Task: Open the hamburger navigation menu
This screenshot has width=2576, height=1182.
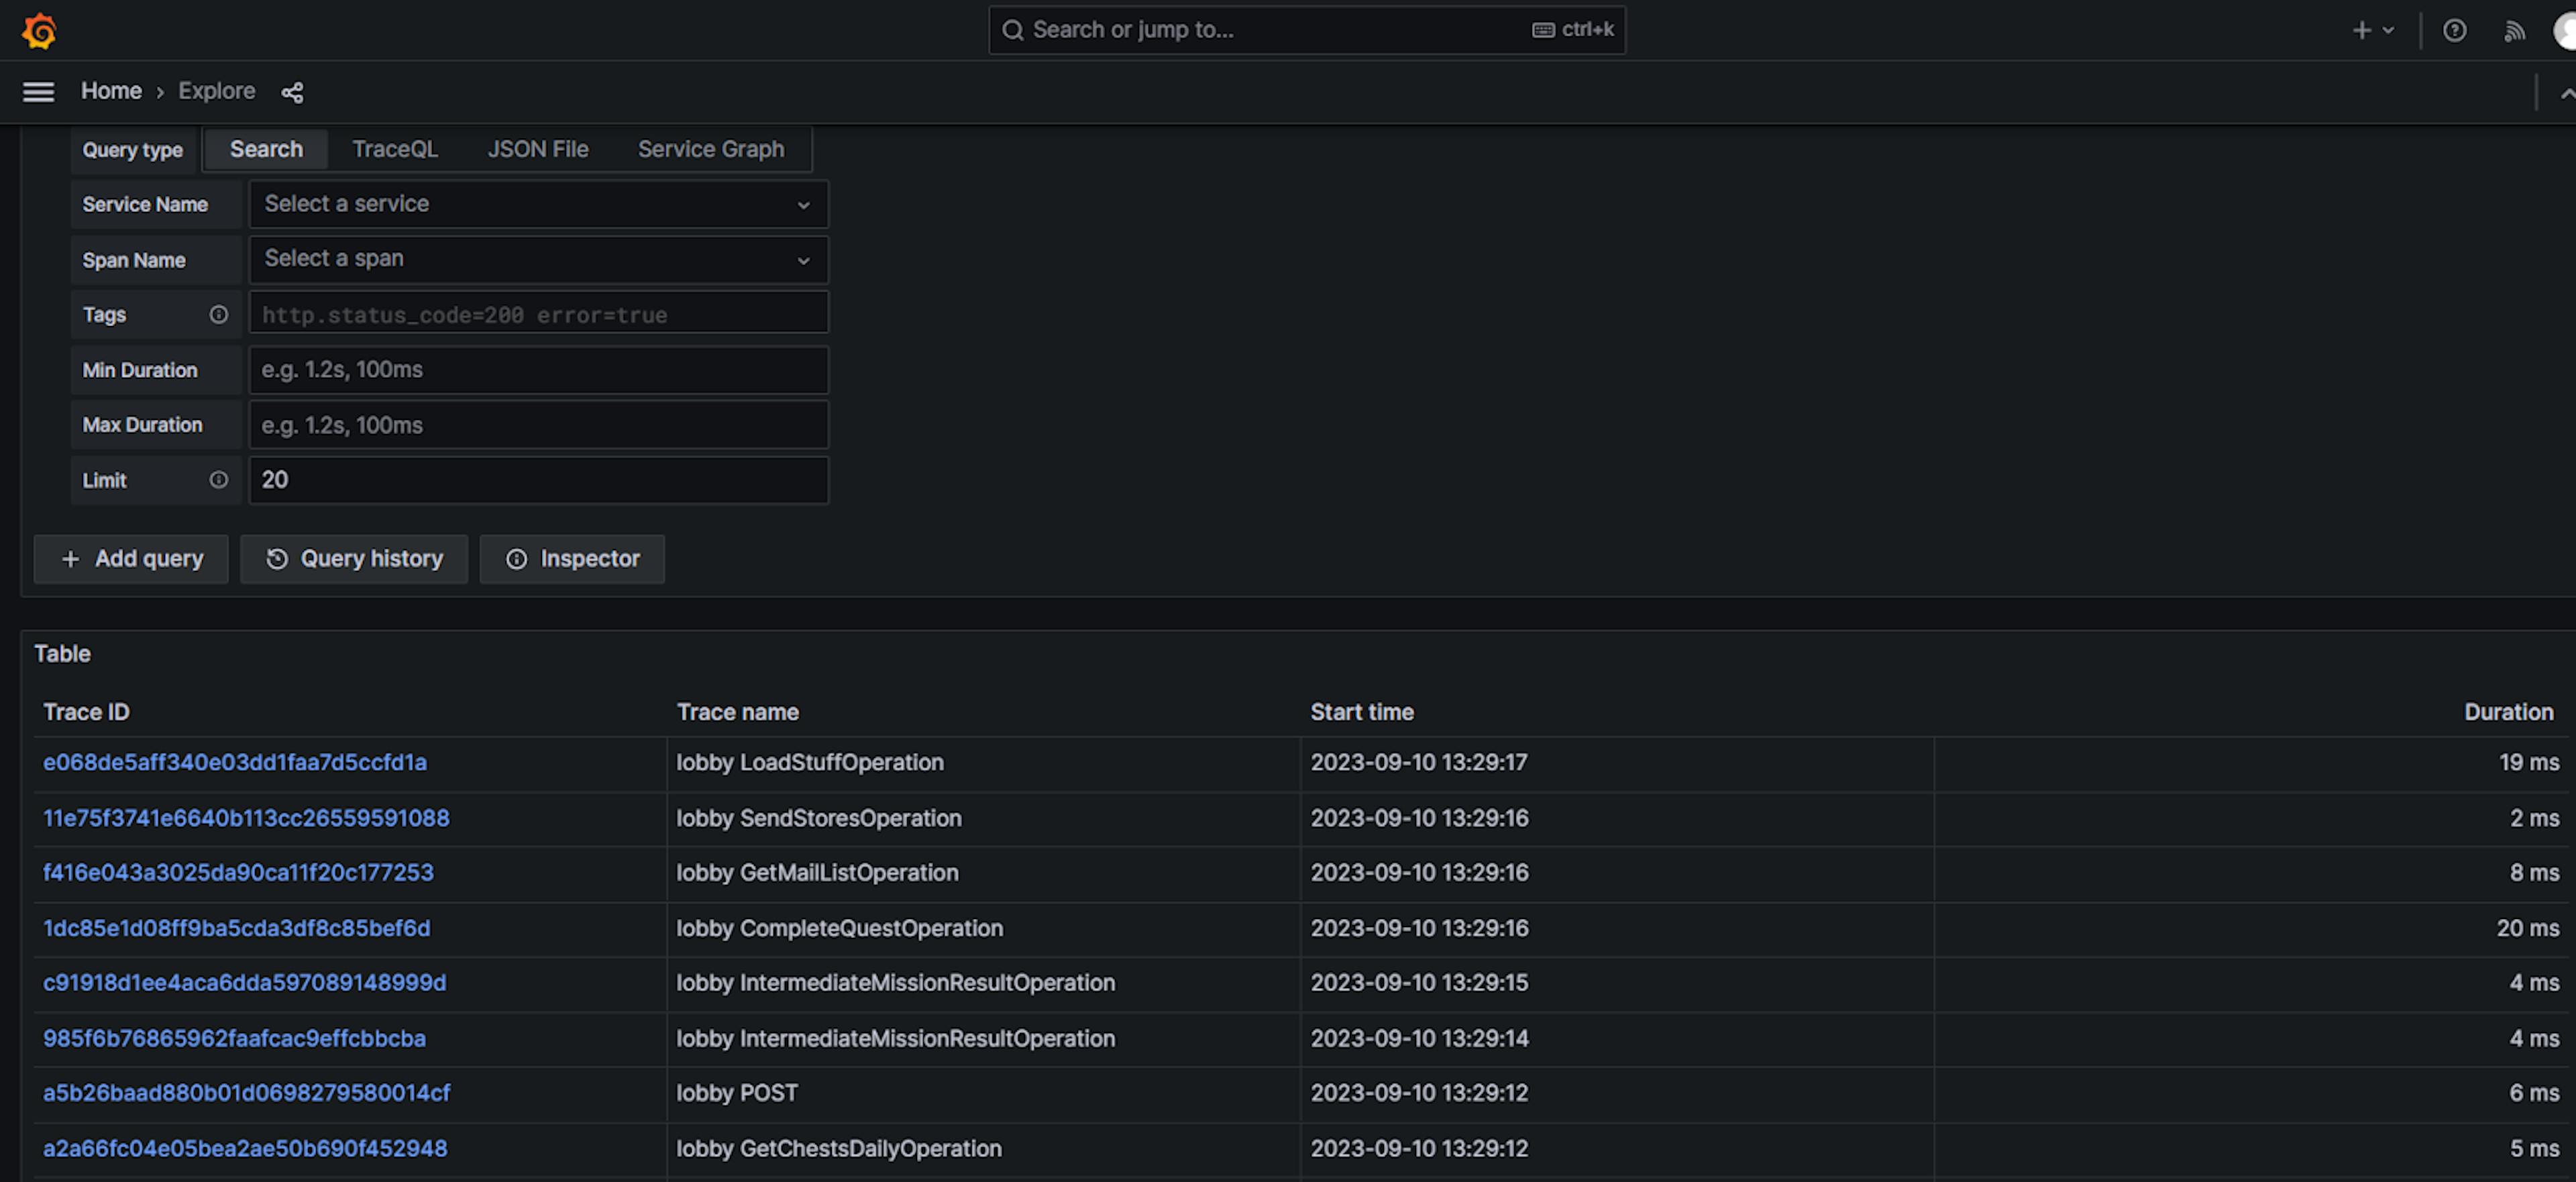Action: pyautogui.click(x=39, y=92)
